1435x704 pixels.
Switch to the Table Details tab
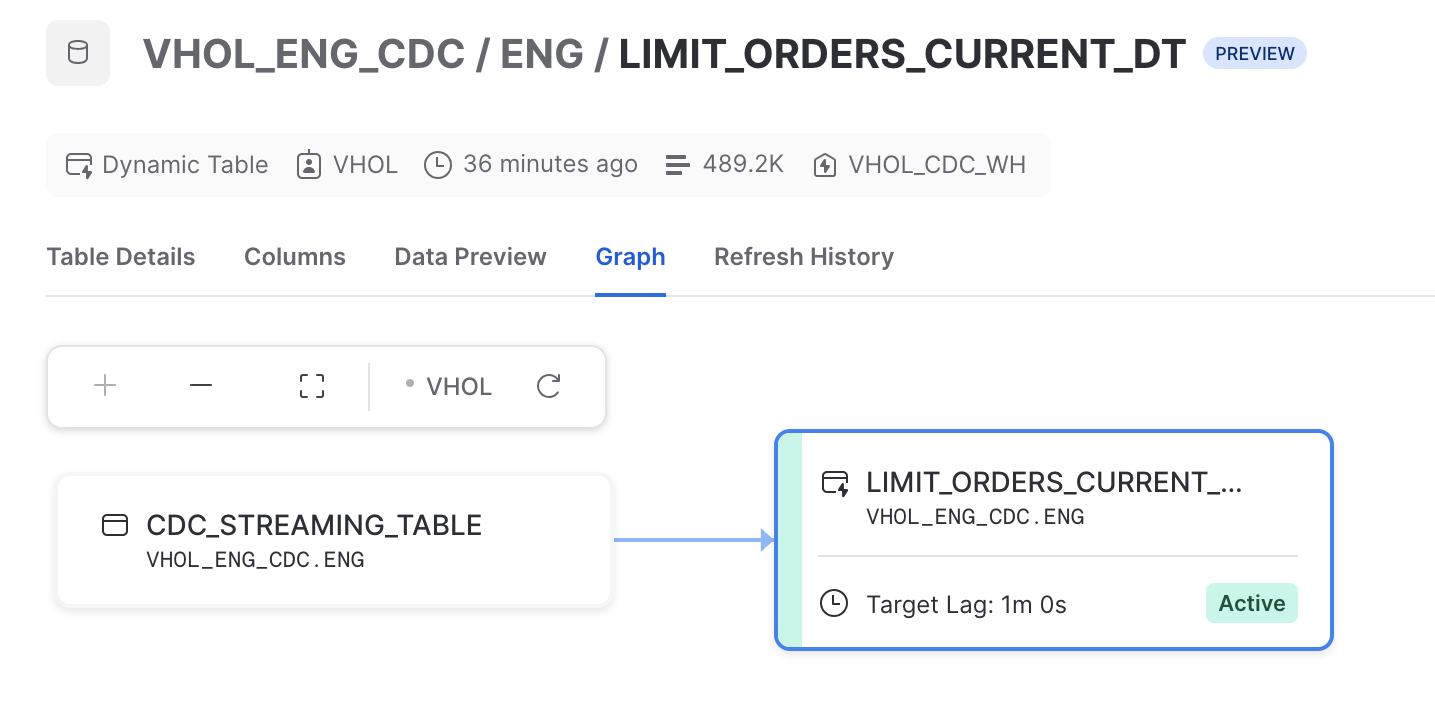point(121,257)
